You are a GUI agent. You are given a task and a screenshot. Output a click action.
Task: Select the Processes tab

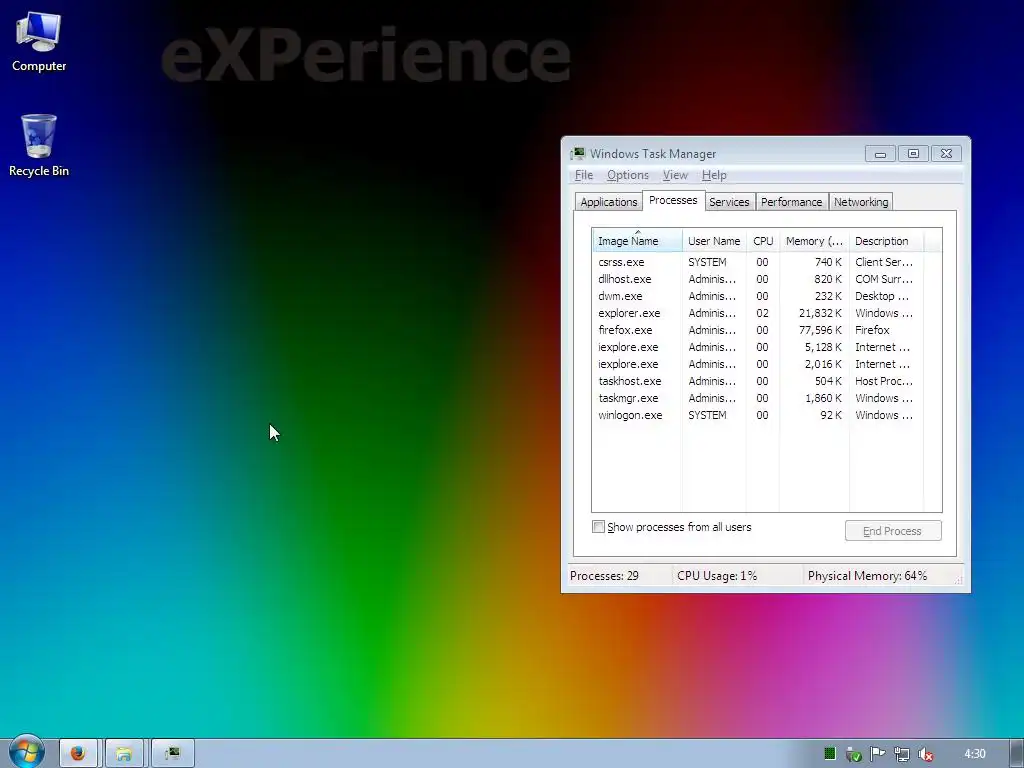673,200
